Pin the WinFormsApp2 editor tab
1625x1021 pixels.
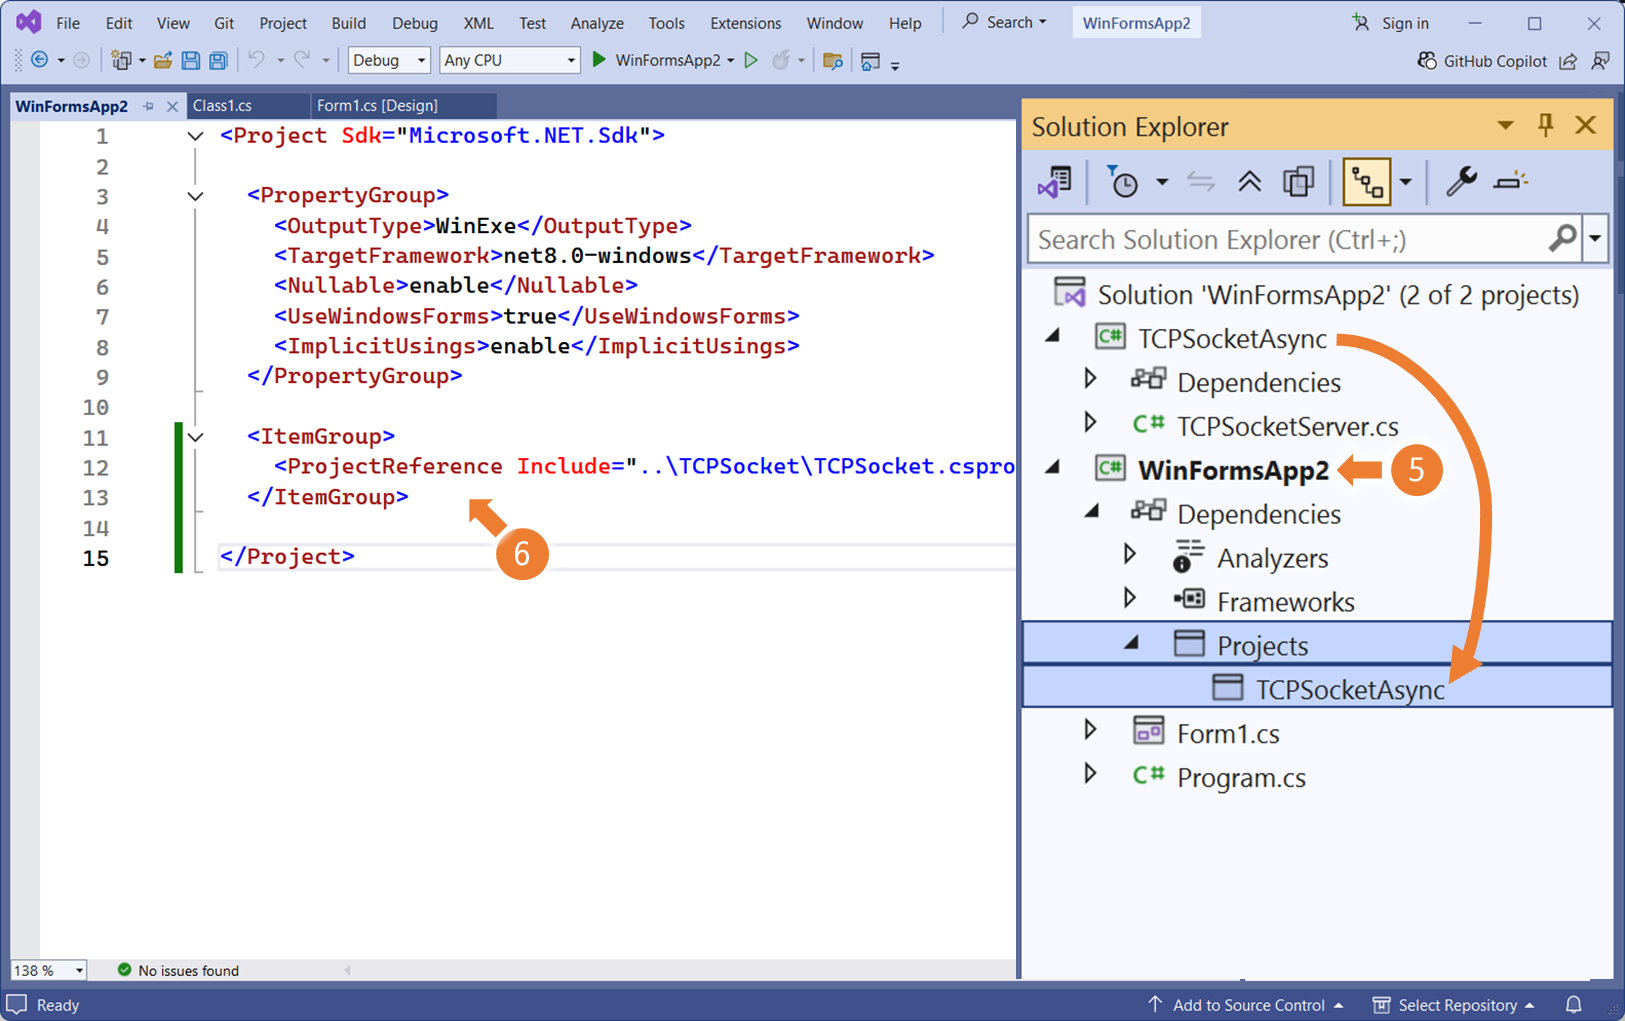pyautogui.click(x=148, y=106)
